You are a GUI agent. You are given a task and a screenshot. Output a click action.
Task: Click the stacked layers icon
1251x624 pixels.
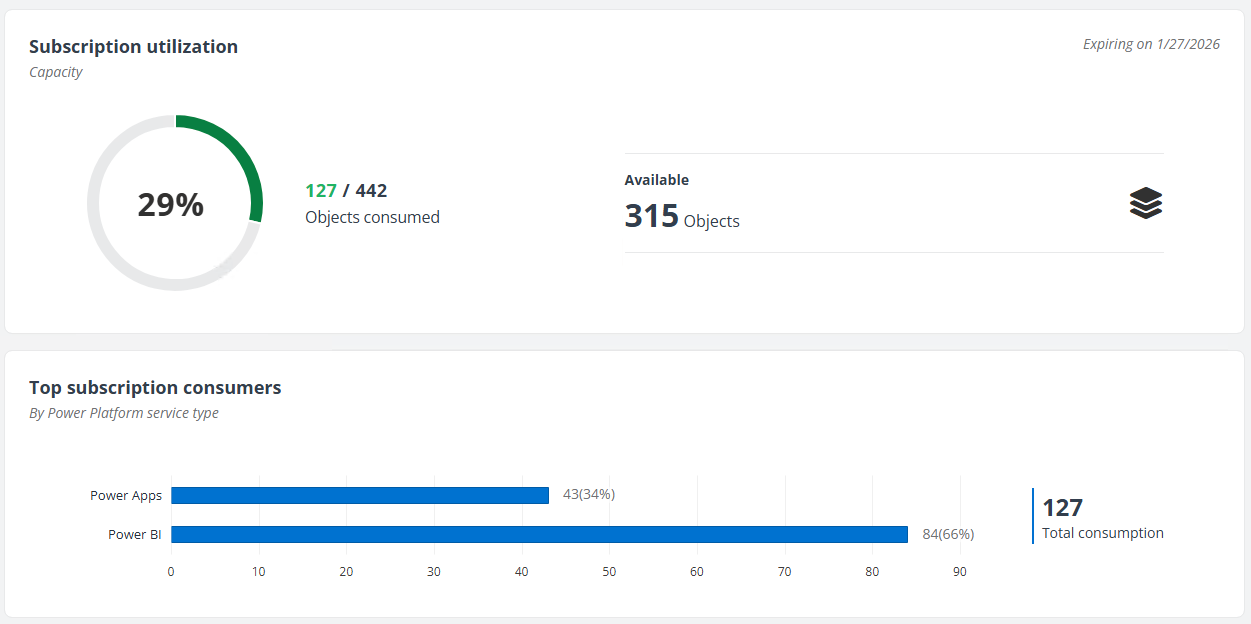point(1146,203)
